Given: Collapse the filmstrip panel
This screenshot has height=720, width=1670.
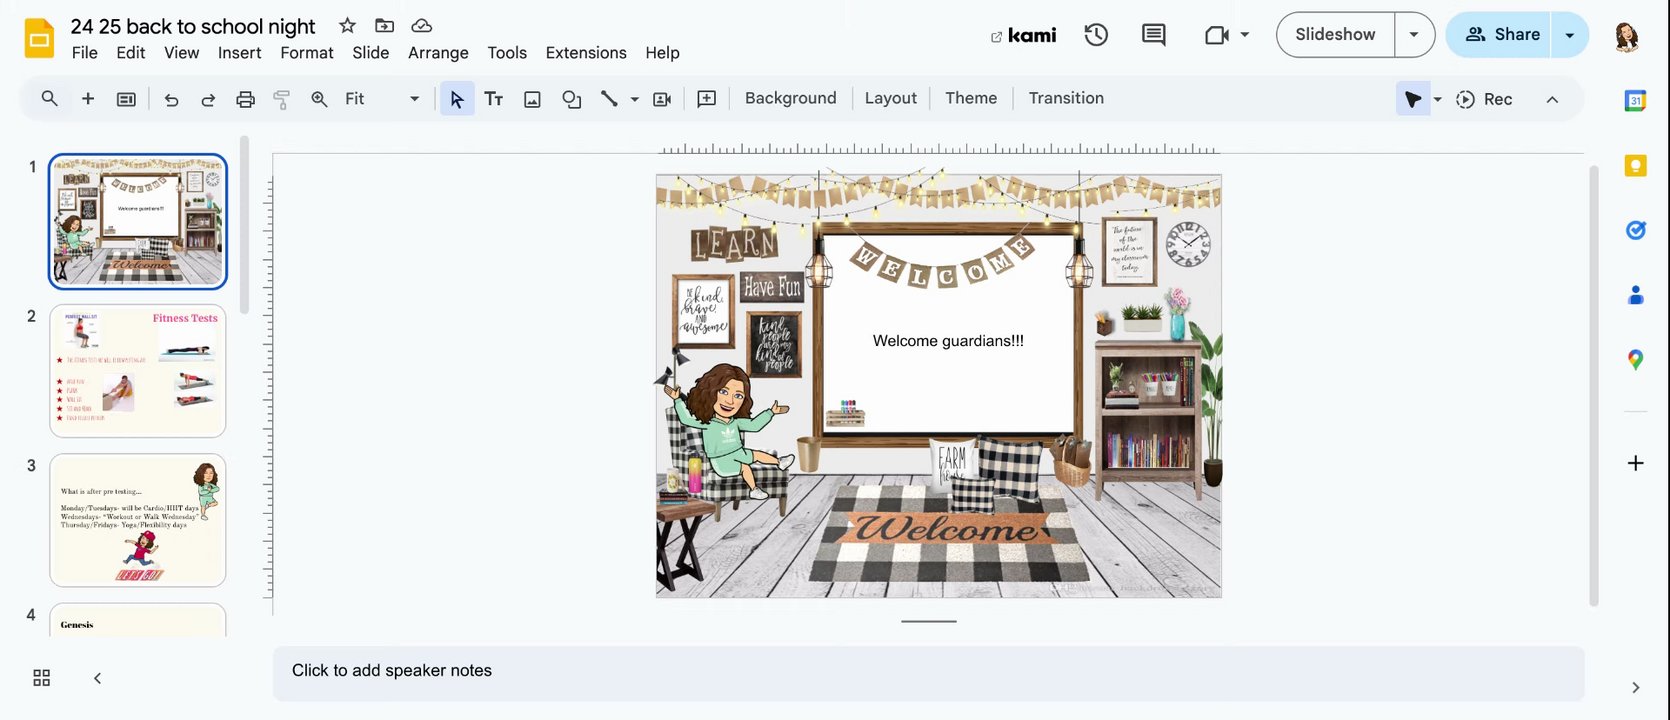Looking at the screenshot, I should click(x=97, y=678).
